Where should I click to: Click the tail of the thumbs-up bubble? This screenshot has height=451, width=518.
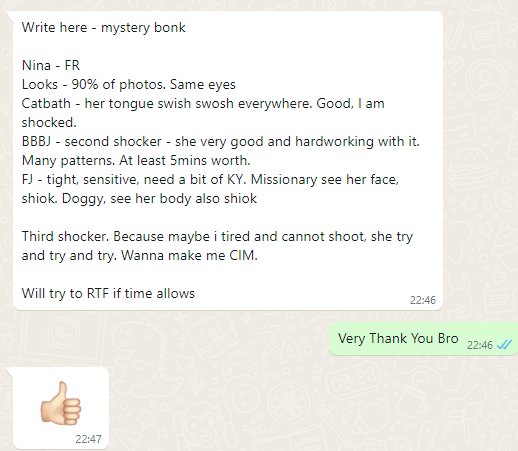(10, 372)
